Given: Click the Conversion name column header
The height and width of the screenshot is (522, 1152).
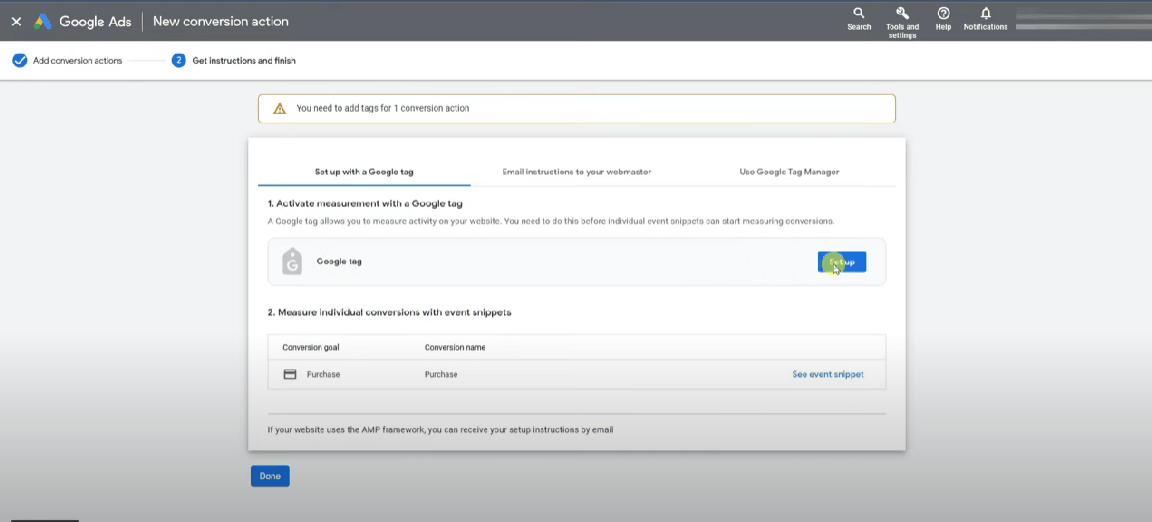Looking at the screenshot, I should pyautogui.click(x=454, y=347).
